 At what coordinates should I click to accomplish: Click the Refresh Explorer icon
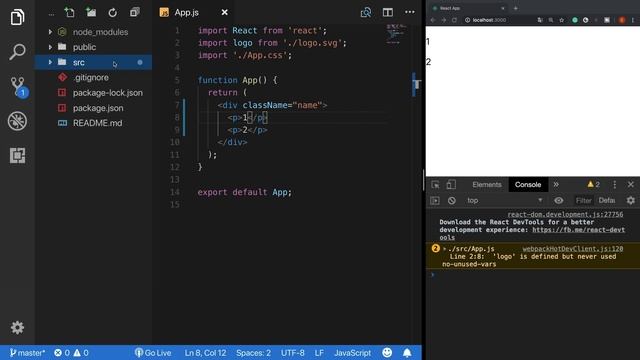click(113, 13)
